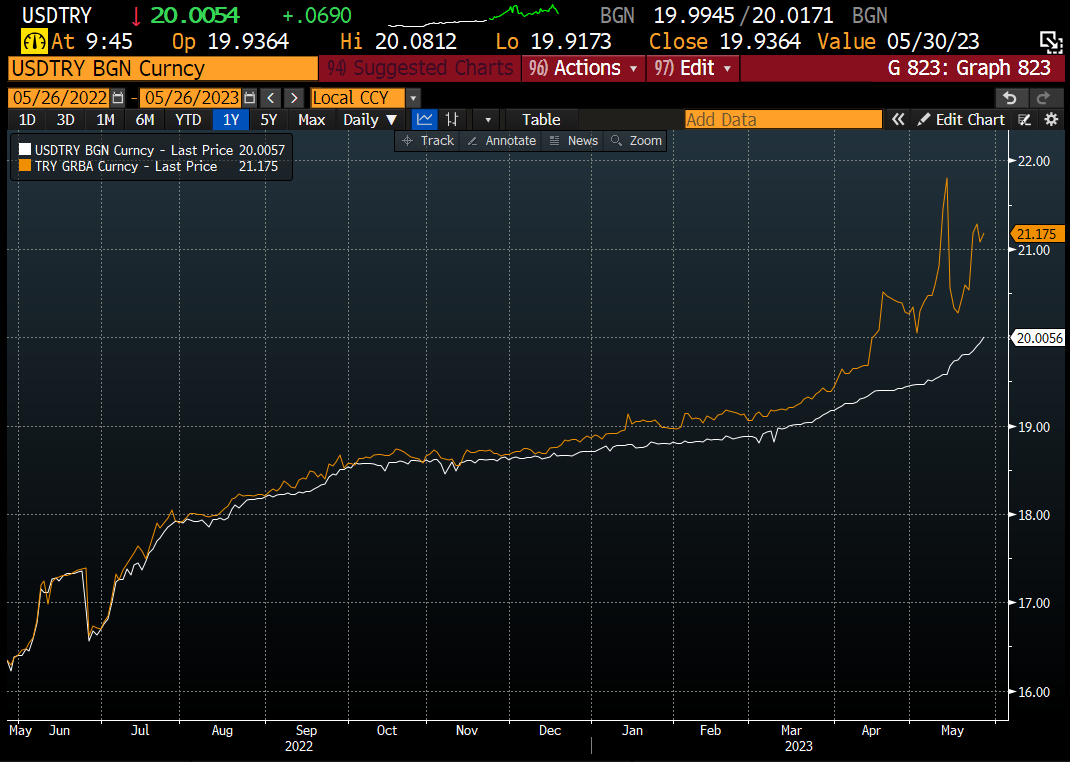Screen dimensions: 1070x762
Task: Open the Table view
Action: coord(540,119)
